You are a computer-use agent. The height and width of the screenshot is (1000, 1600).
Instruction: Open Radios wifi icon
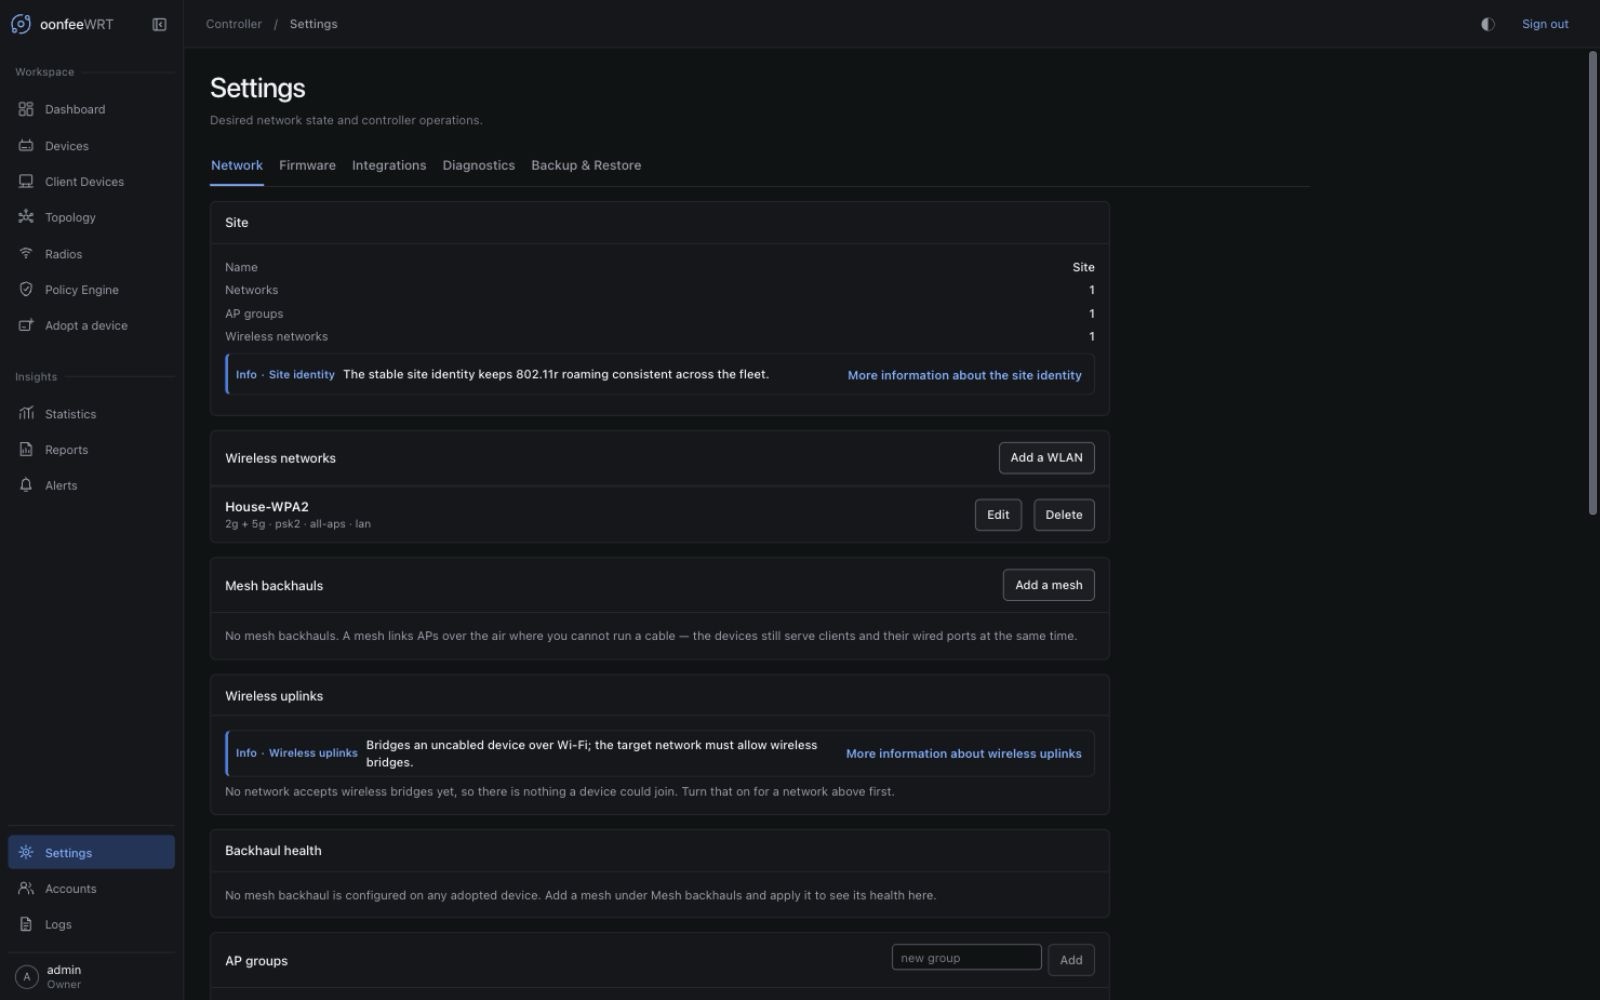(x=26, y=254)
